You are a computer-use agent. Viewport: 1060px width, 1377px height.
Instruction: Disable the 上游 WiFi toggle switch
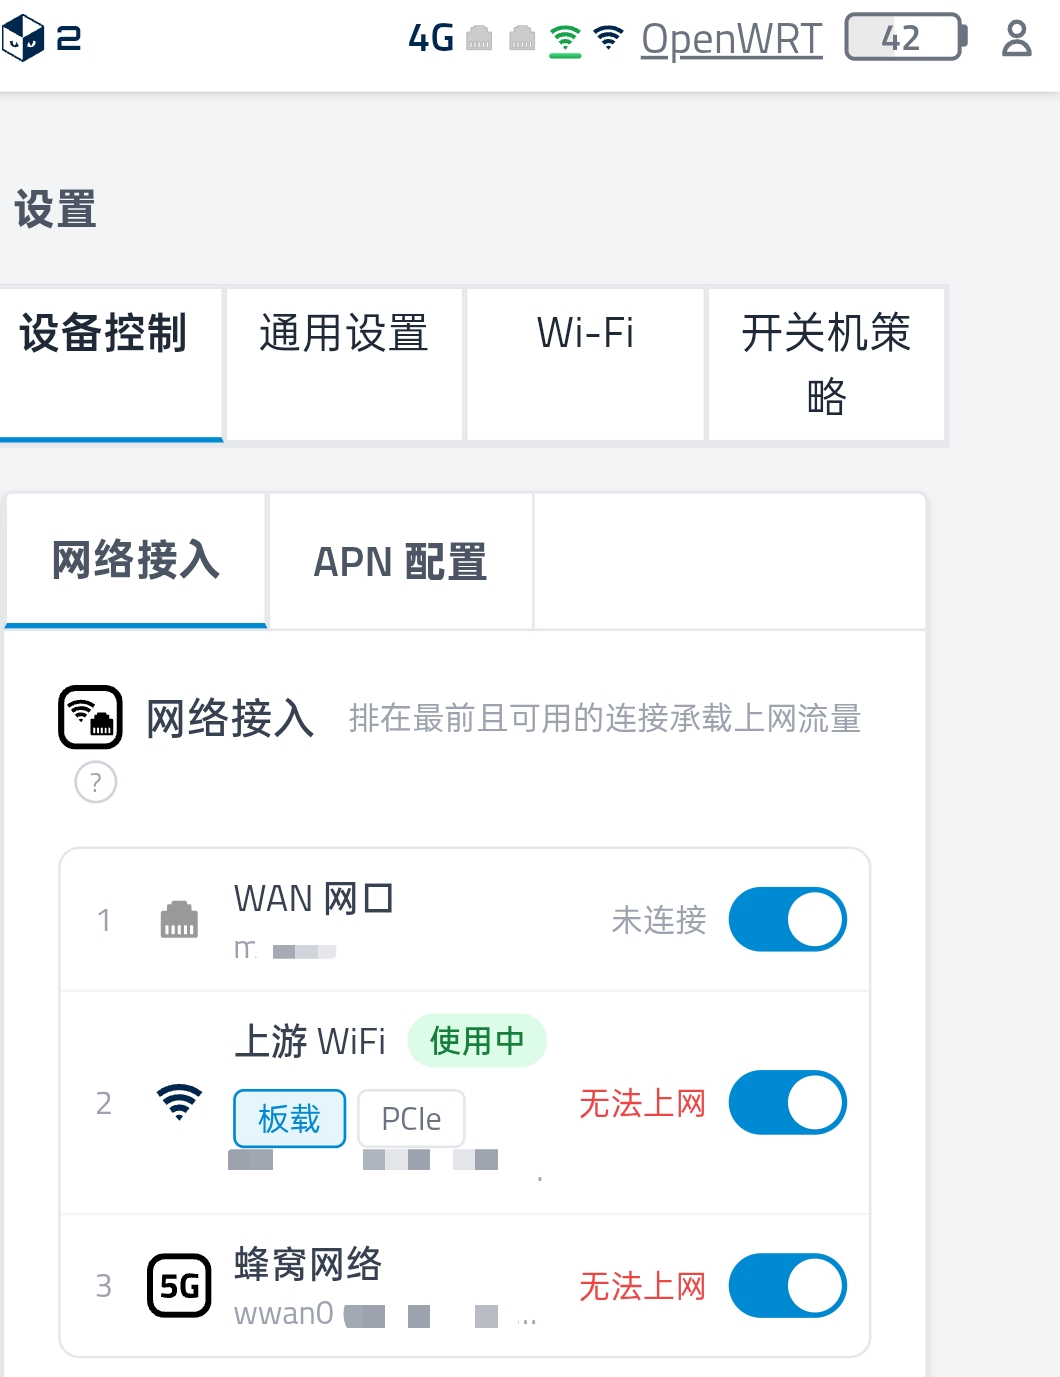click(788, 1103)
